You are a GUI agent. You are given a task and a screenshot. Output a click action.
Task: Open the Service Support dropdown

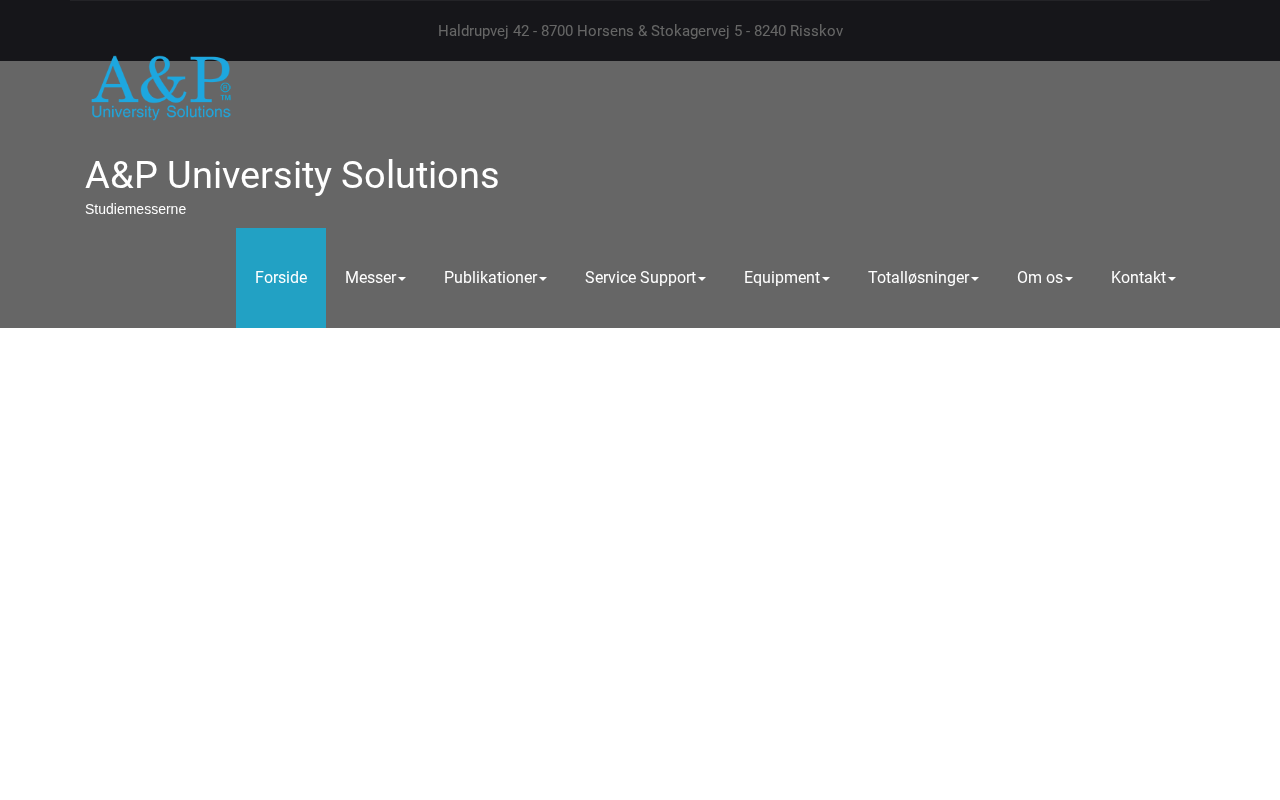click(x=645, y=278)
